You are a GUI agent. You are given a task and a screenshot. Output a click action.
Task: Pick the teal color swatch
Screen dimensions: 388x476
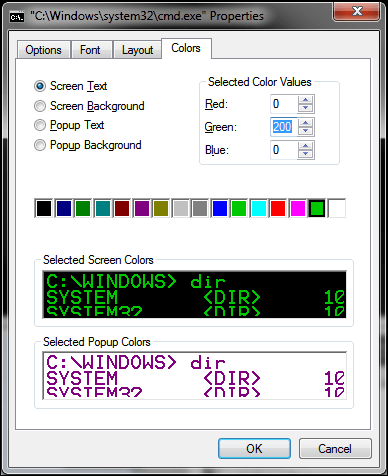102,208
